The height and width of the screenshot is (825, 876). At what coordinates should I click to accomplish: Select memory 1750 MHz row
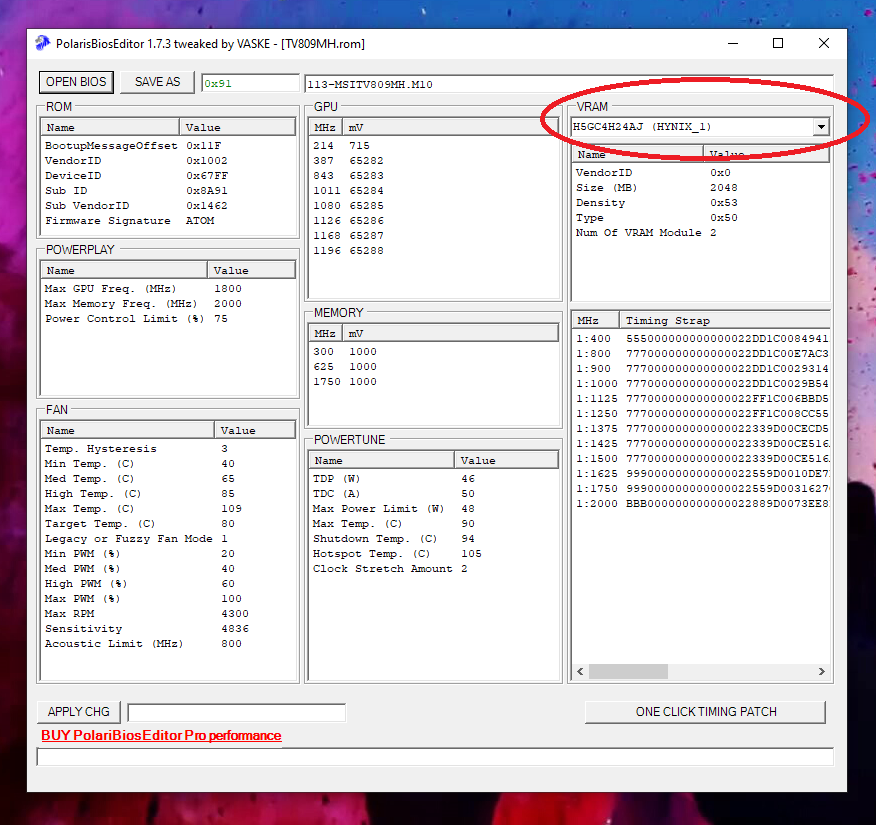click(434, 382)
